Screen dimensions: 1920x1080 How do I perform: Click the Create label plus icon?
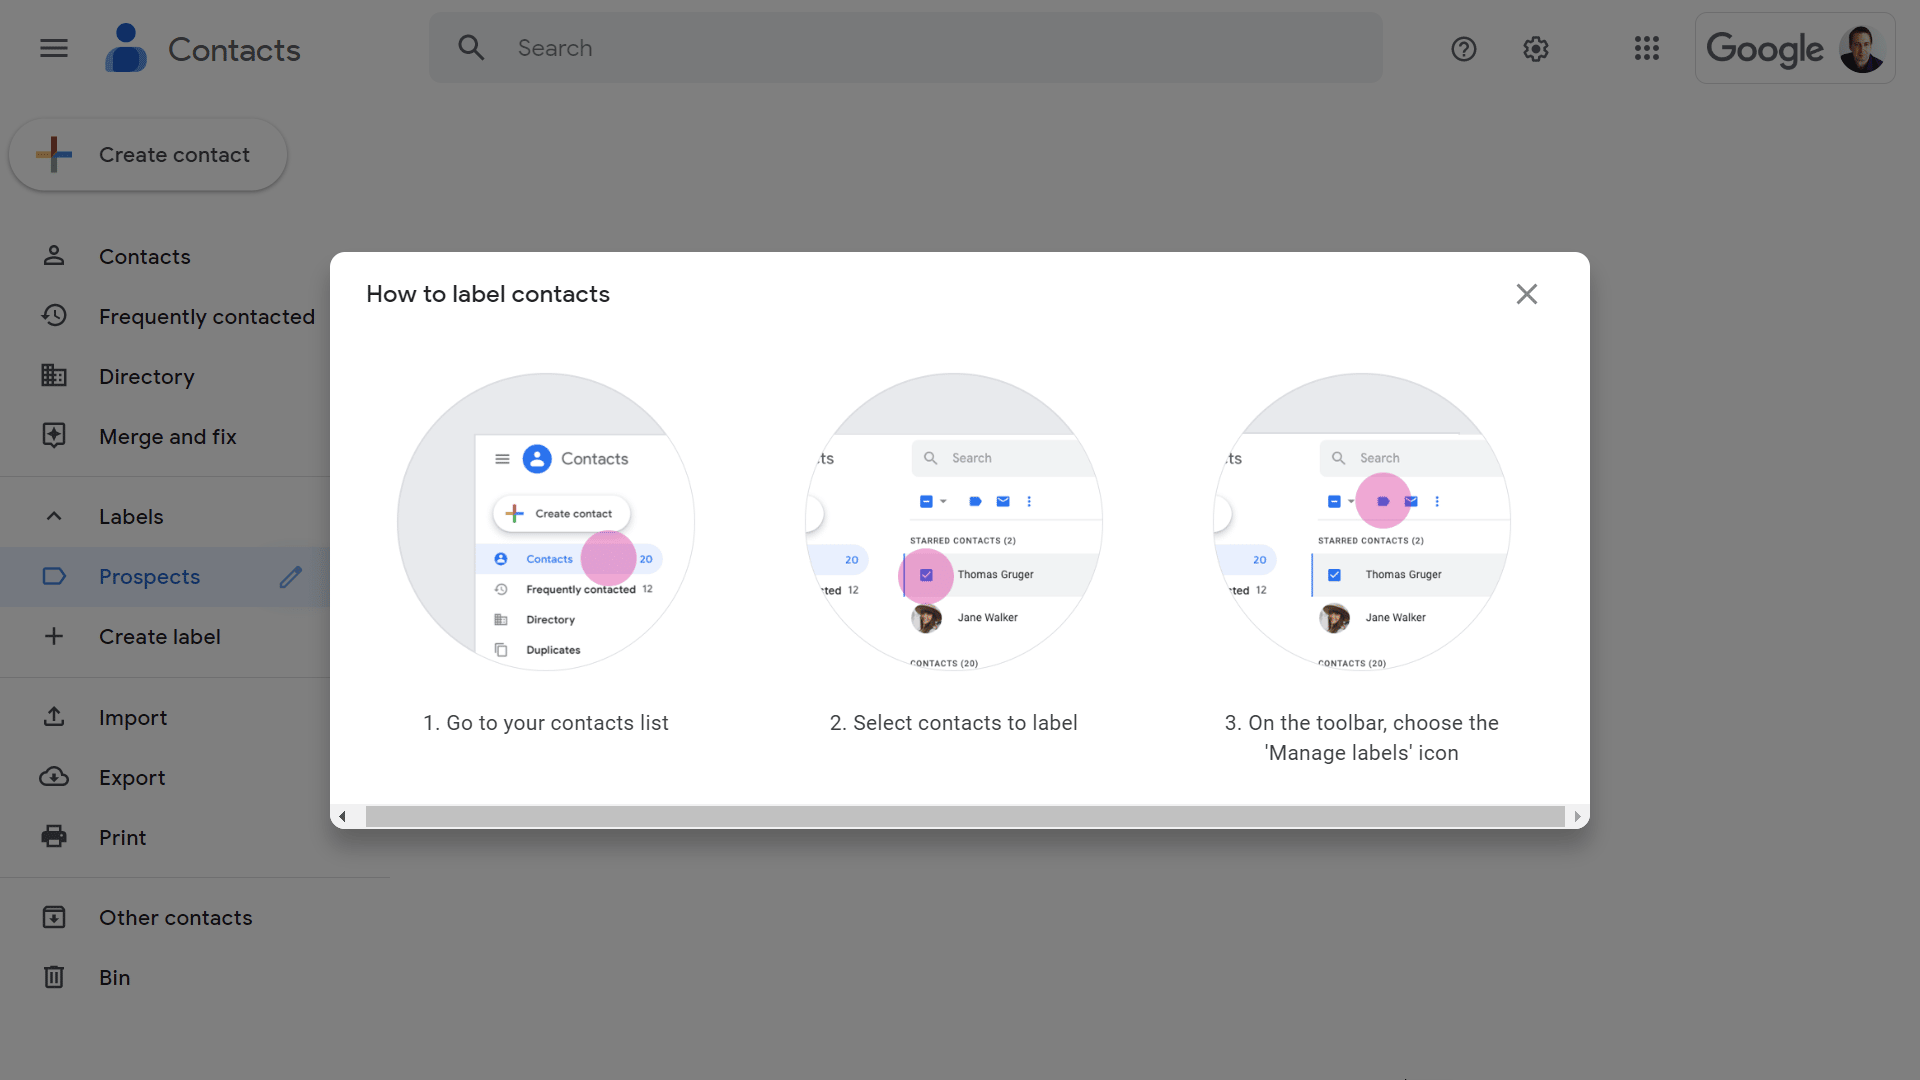click(x=54, y=637)
